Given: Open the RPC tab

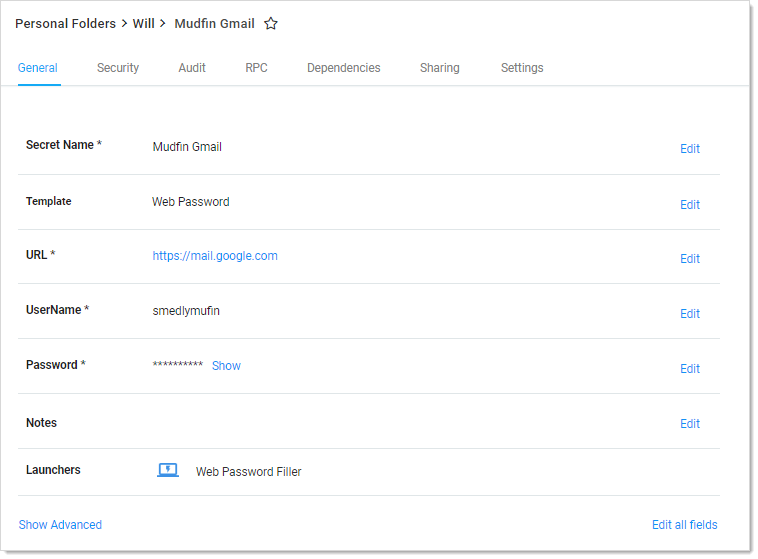Looking at the screenshot, I should [x=256, y=68].
